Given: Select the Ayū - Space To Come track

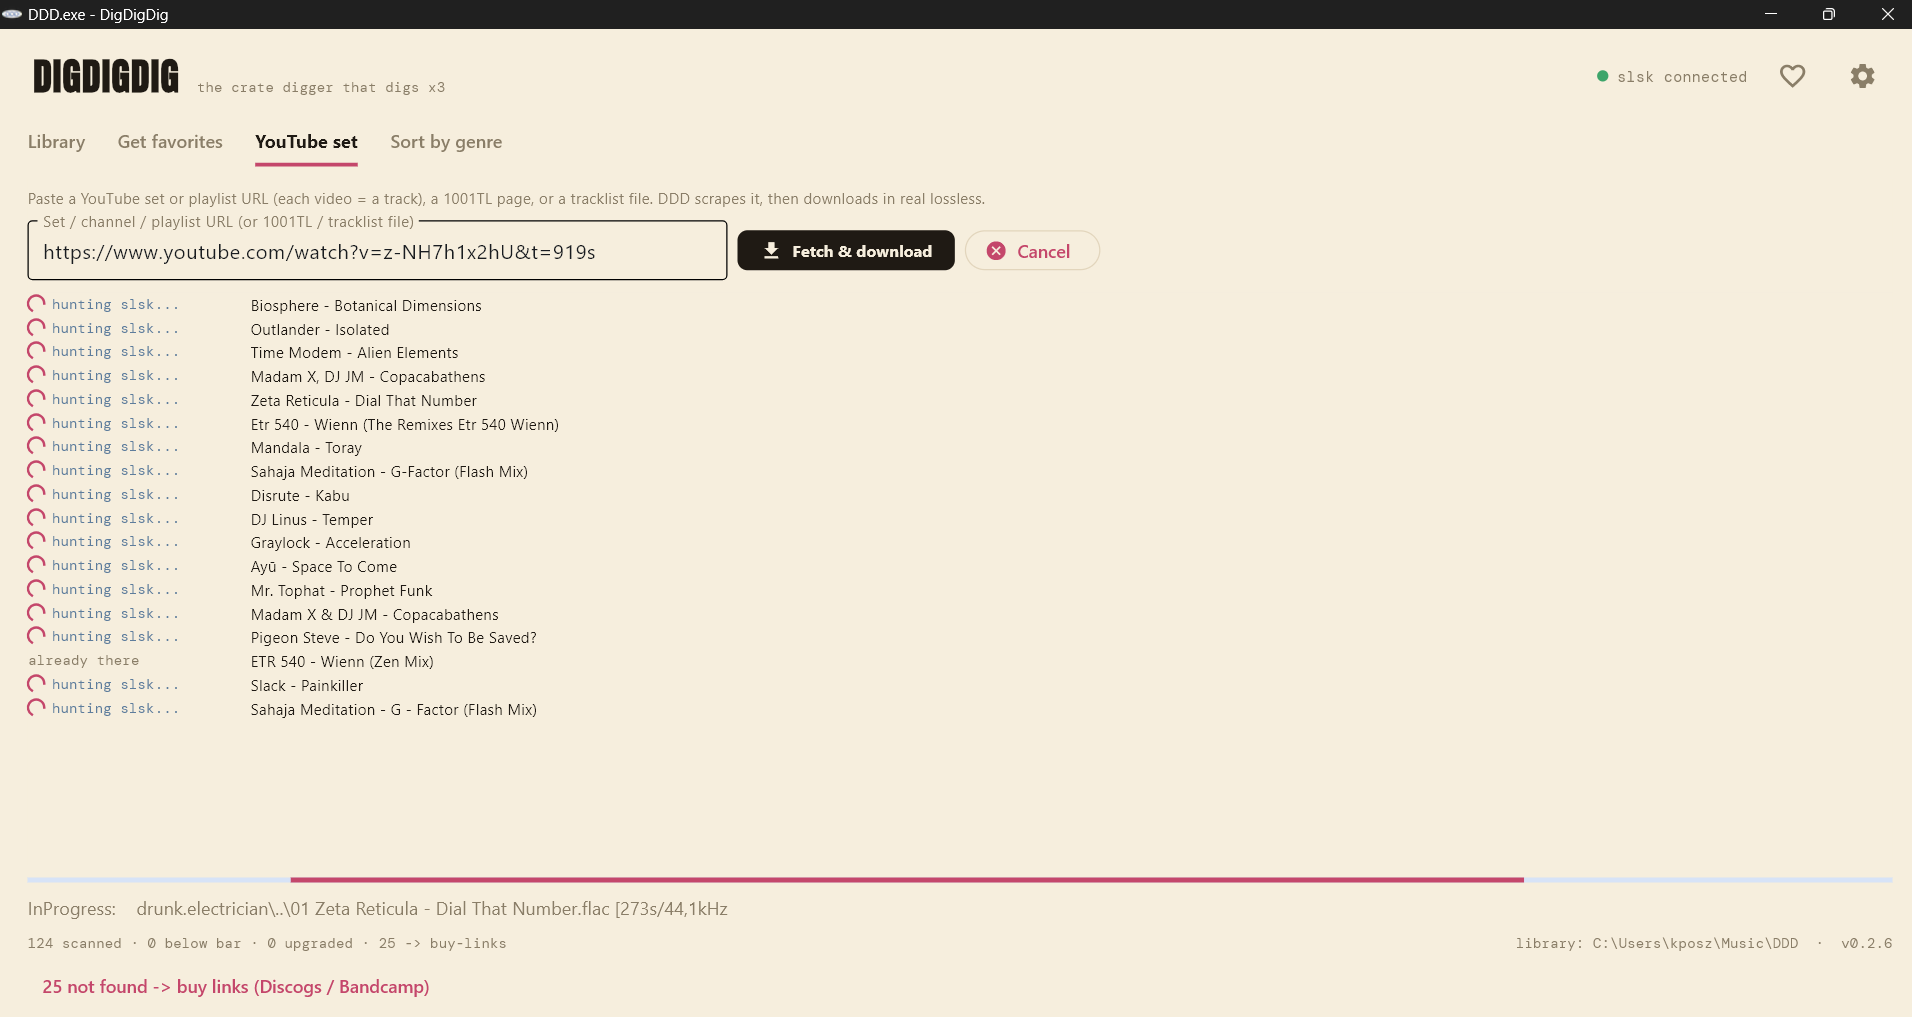Looking at the screenshot, I should click(x=324, y=567).
